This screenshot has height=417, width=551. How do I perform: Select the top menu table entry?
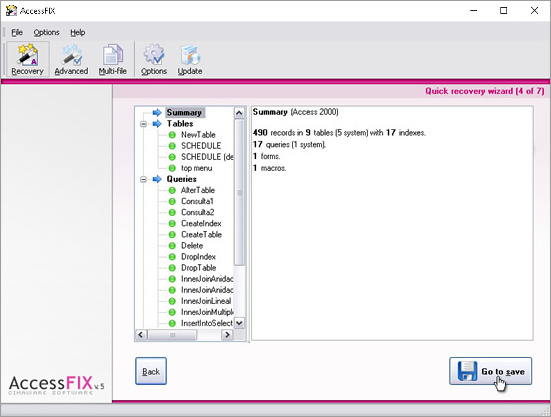coord(196,168)
